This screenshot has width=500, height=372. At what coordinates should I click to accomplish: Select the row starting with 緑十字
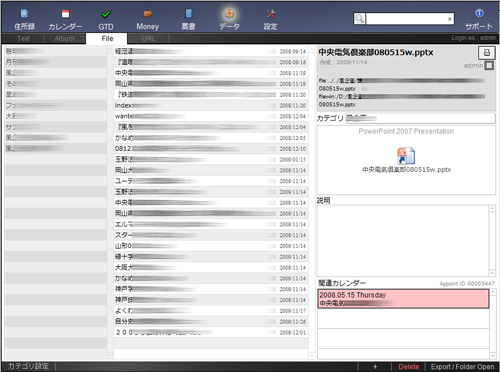(x=211, y=257)
